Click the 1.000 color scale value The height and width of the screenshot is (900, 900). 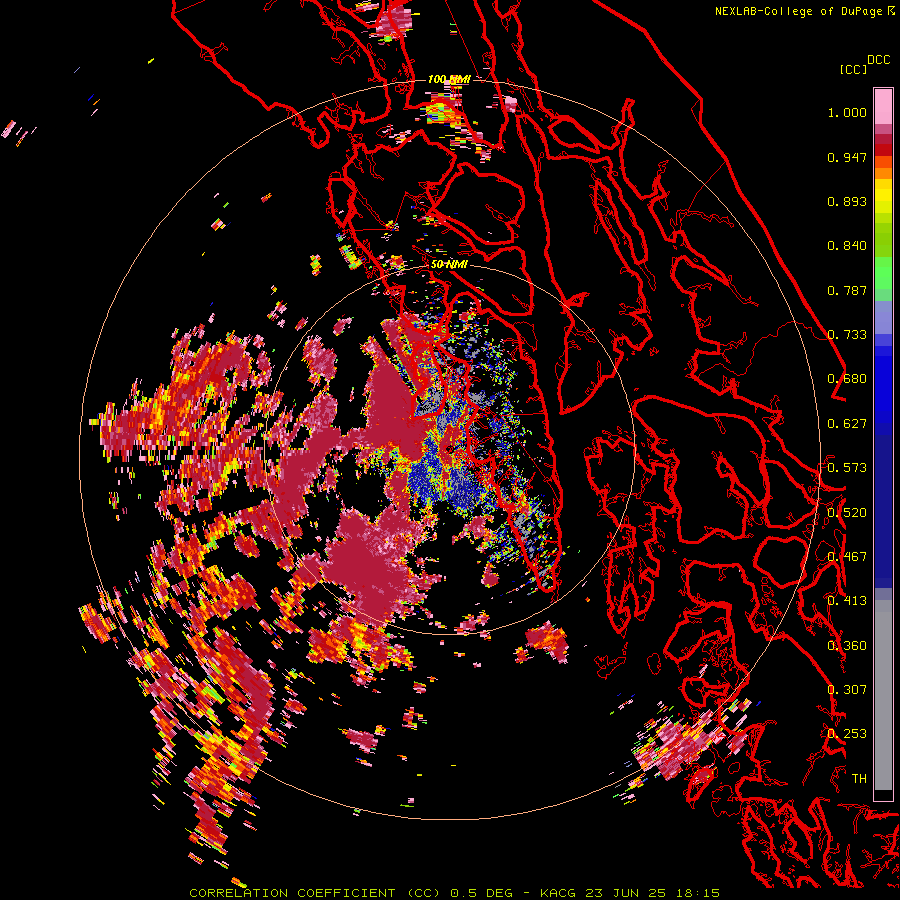tap(847, 112)
